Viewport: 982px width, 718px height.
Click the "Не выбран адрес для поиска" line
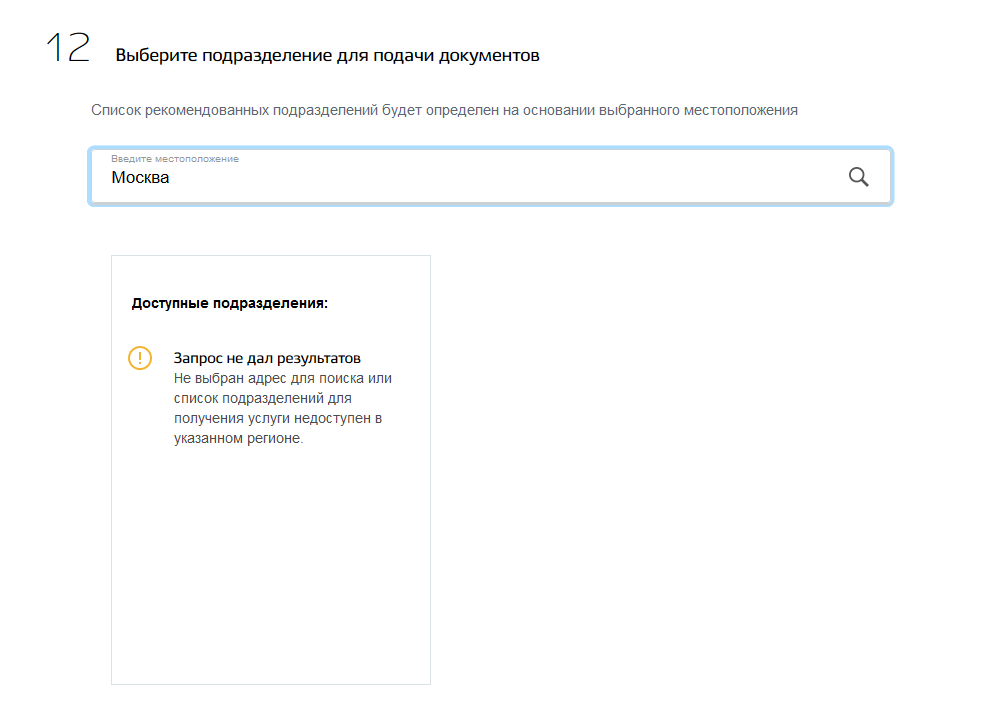point(282,378)
